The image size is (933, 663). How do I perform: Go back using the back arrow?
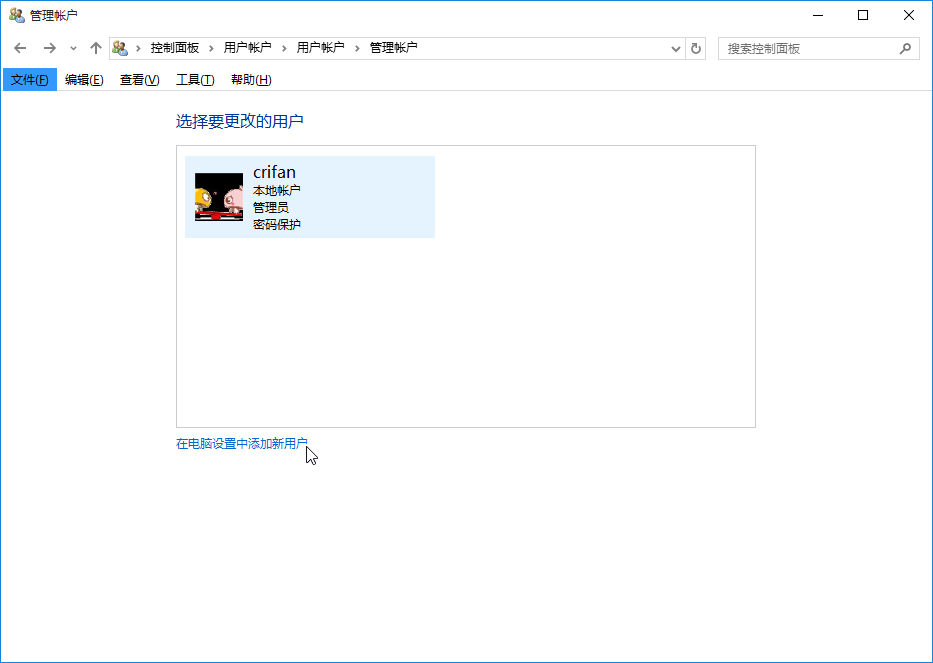20,48
